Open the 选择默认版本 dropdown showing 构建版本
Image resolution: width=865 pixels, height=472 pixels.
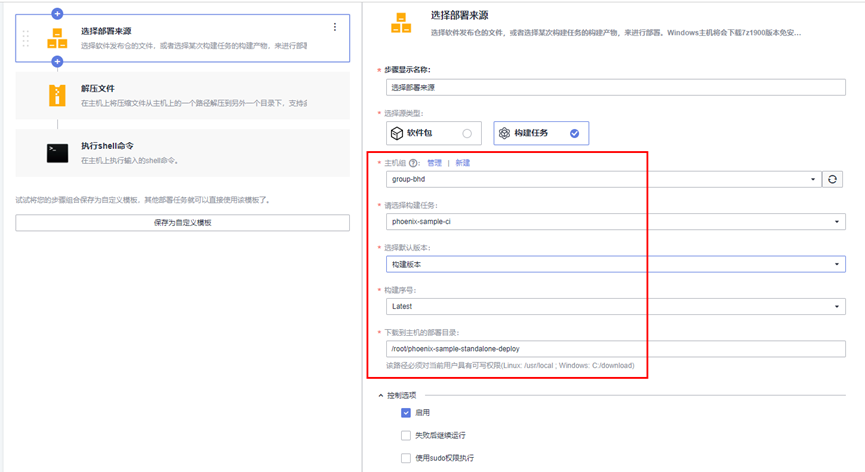pos(616,264)
